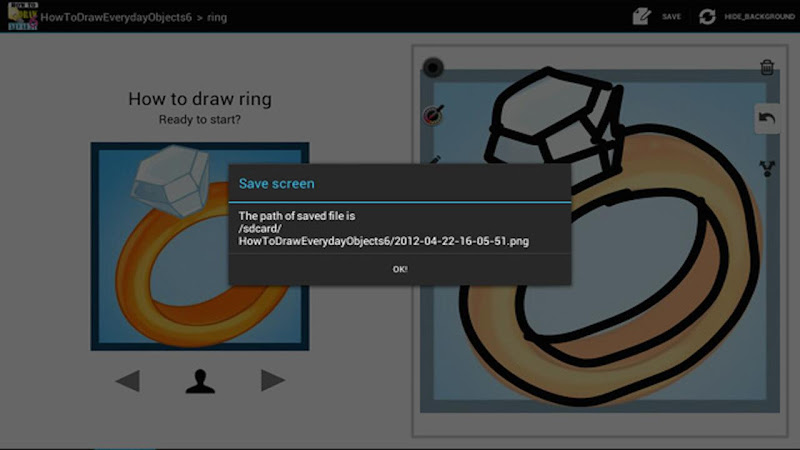
Task: Click the refresh arrows icon beside HIDE_BACKGROUND
Action: tap(707, 17)
